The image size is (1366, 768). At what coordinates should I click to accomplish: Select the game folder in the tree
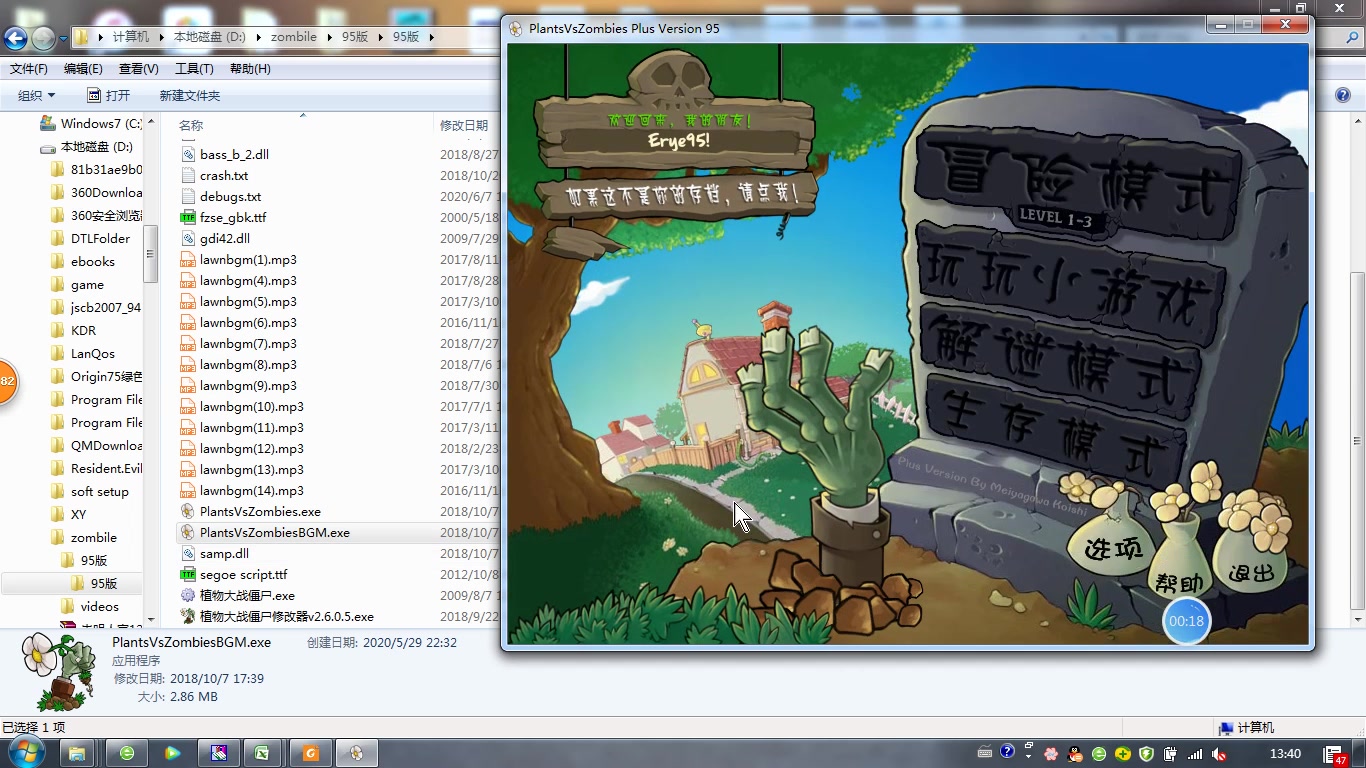[x=87, y=284]
